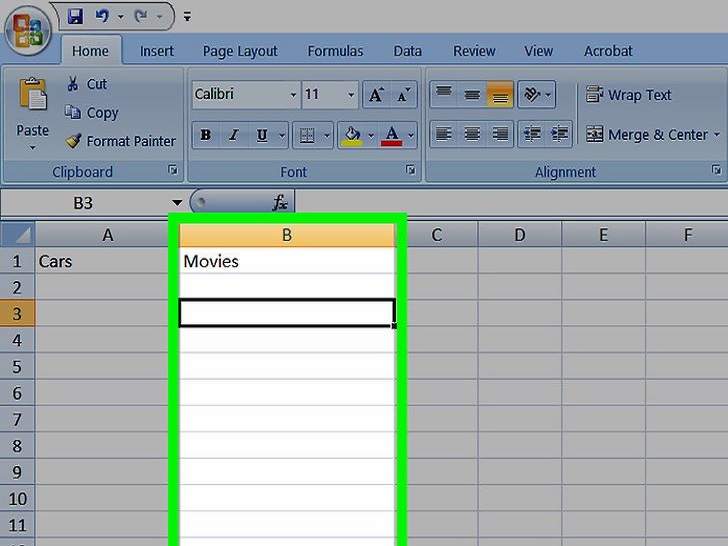
Task: Click the insert function fx icon
Action: pyautogui.click(x=281, y=203)
